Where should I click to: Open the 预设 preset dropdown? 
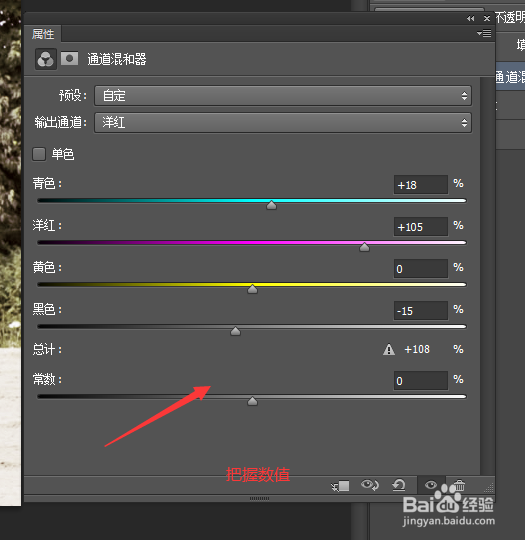pyautogui.click(x=283, y=95)
